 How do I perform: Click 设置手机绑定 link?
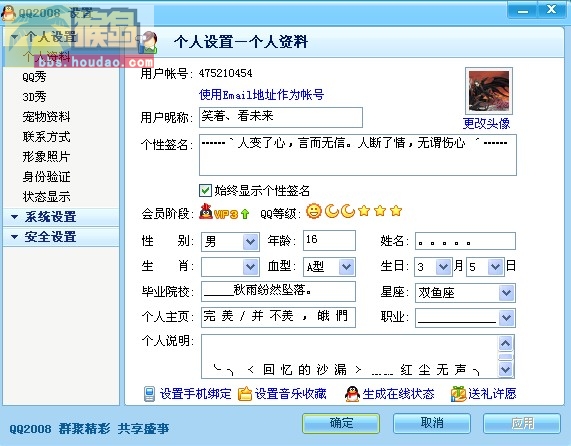tap(196, 394)
